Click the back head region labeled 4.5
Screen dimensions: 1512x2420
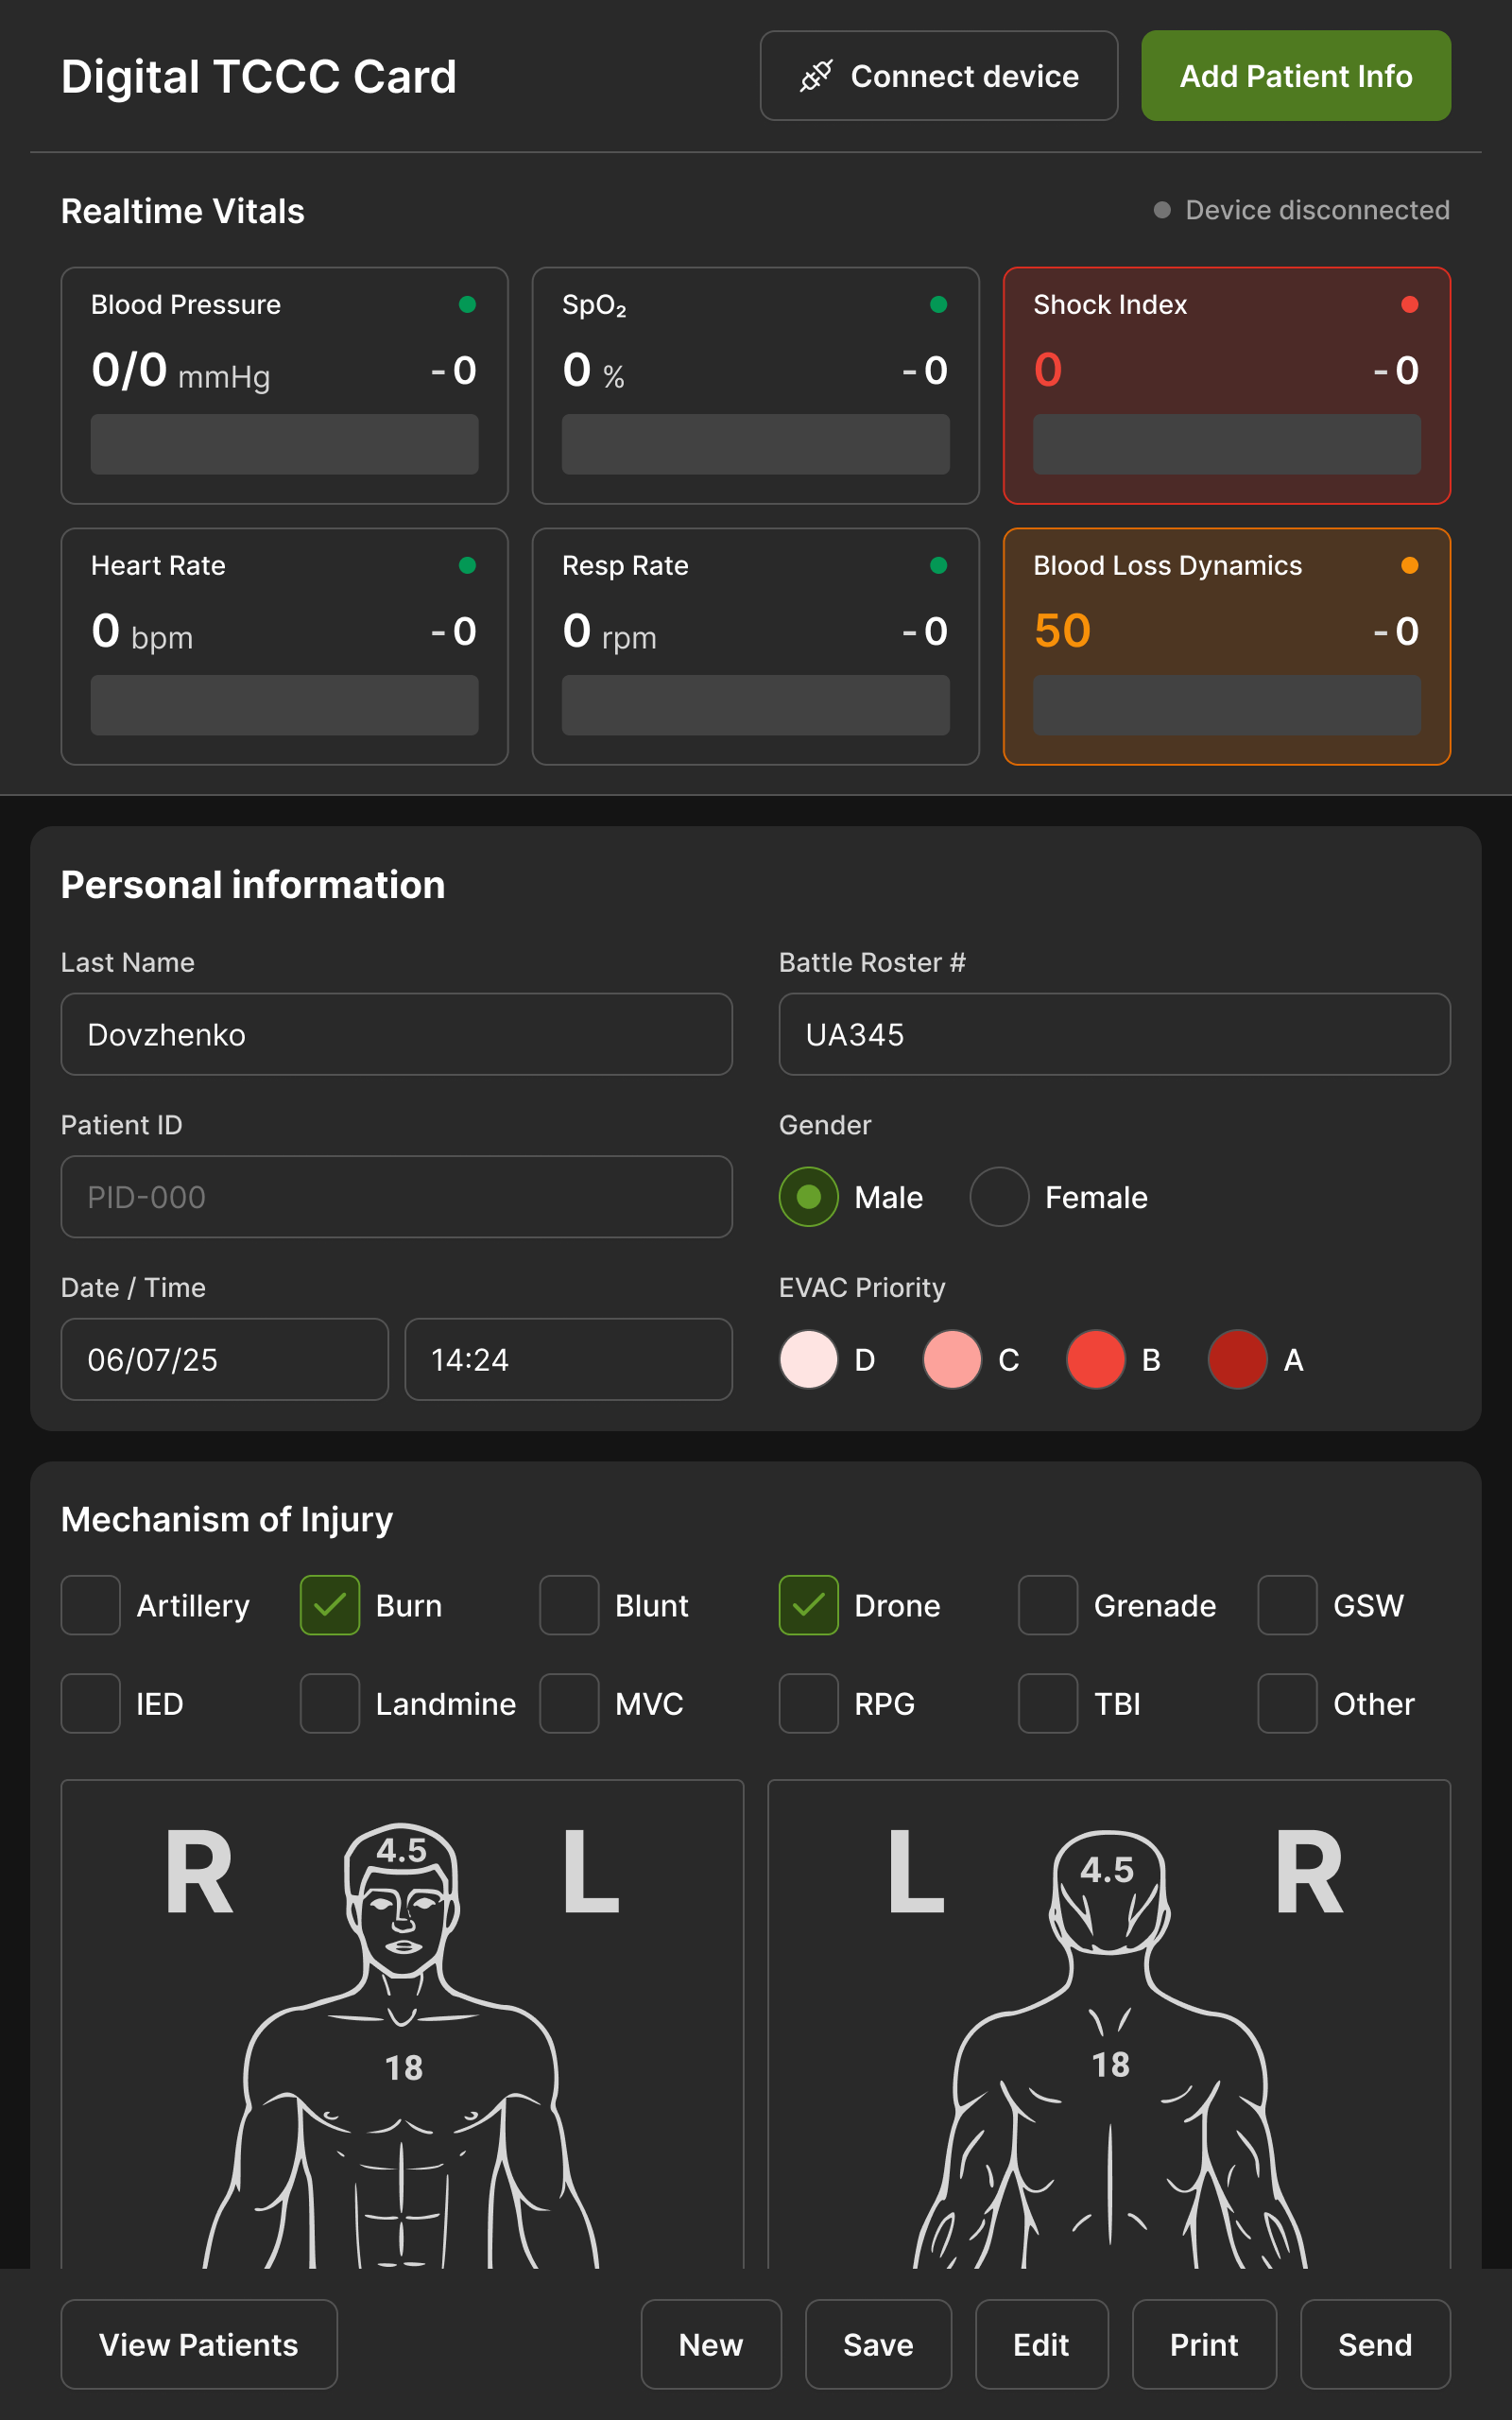[x=1108, y=1870]
